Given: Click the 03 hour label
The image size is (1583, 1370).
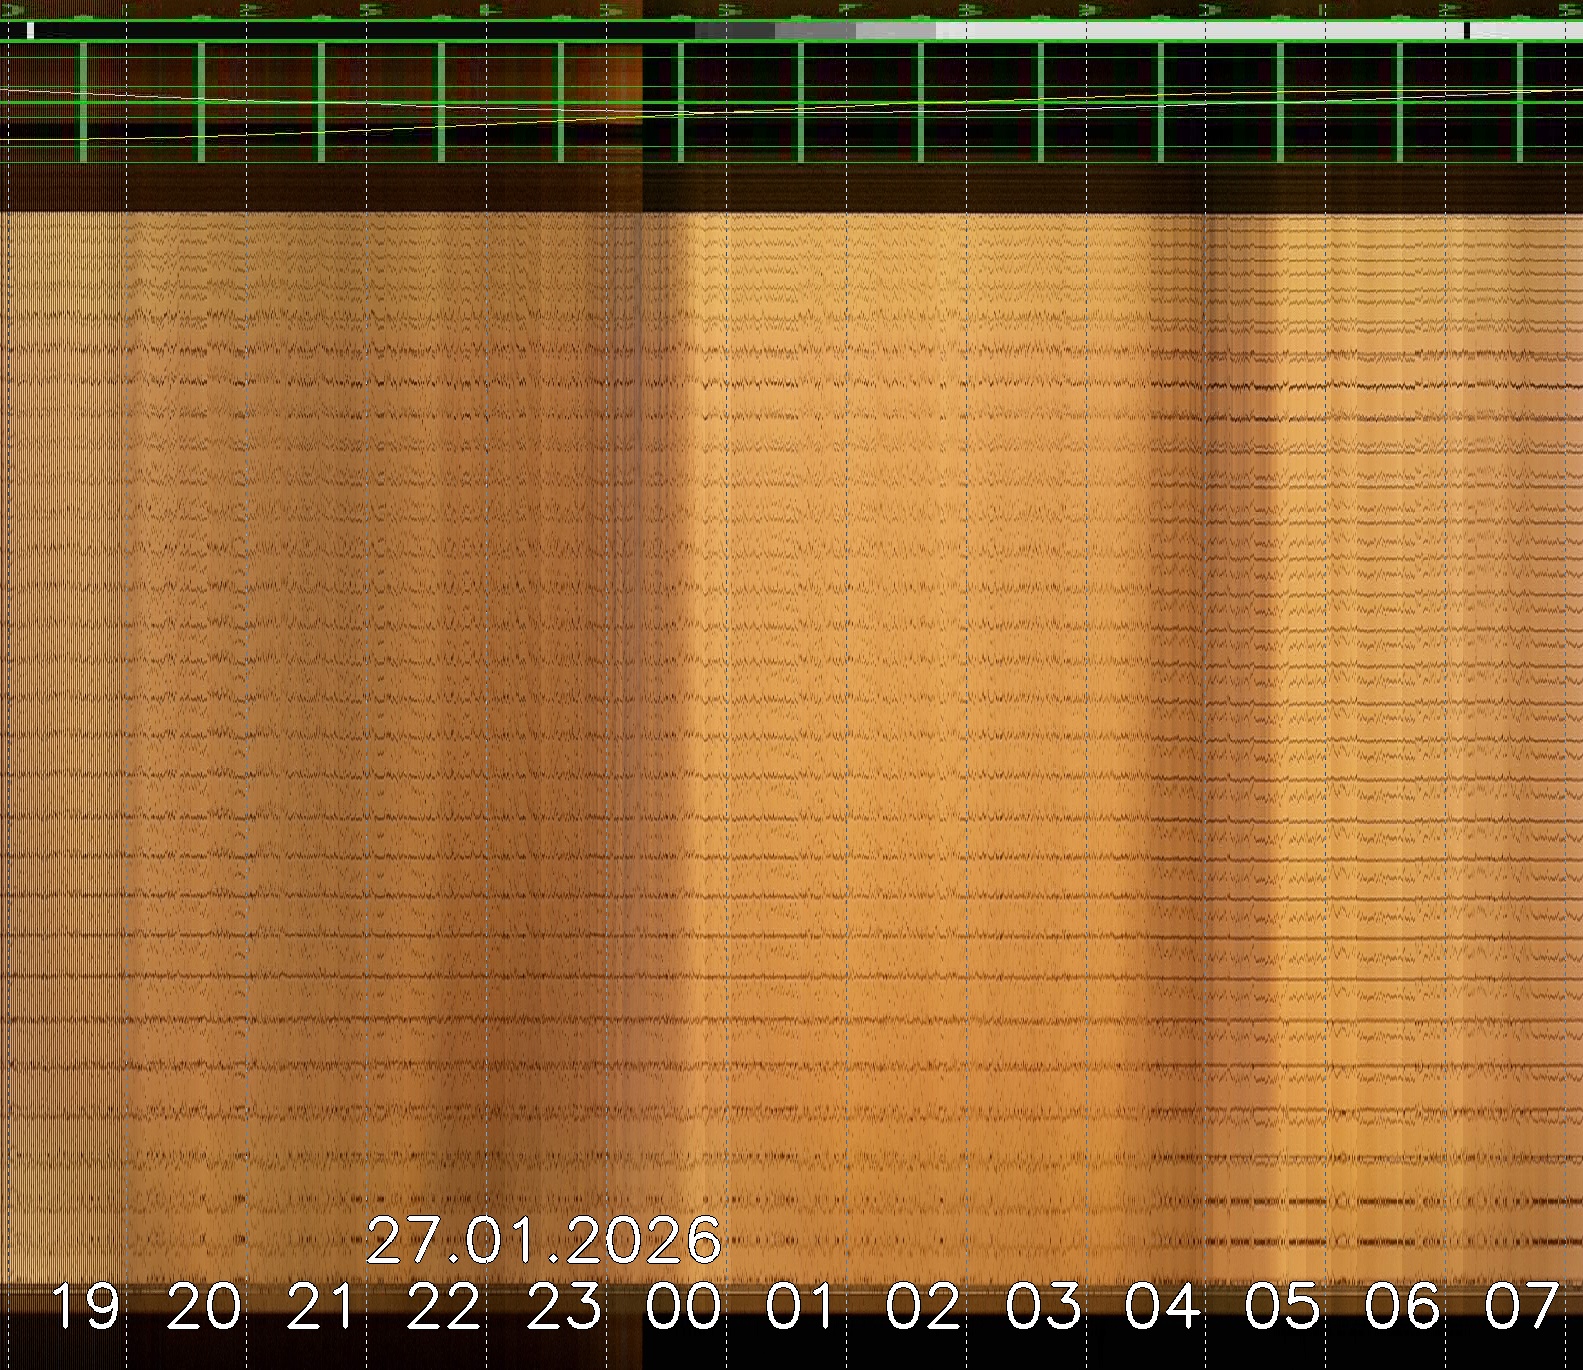Looking at the screenshot, I should point(1043,1307).
